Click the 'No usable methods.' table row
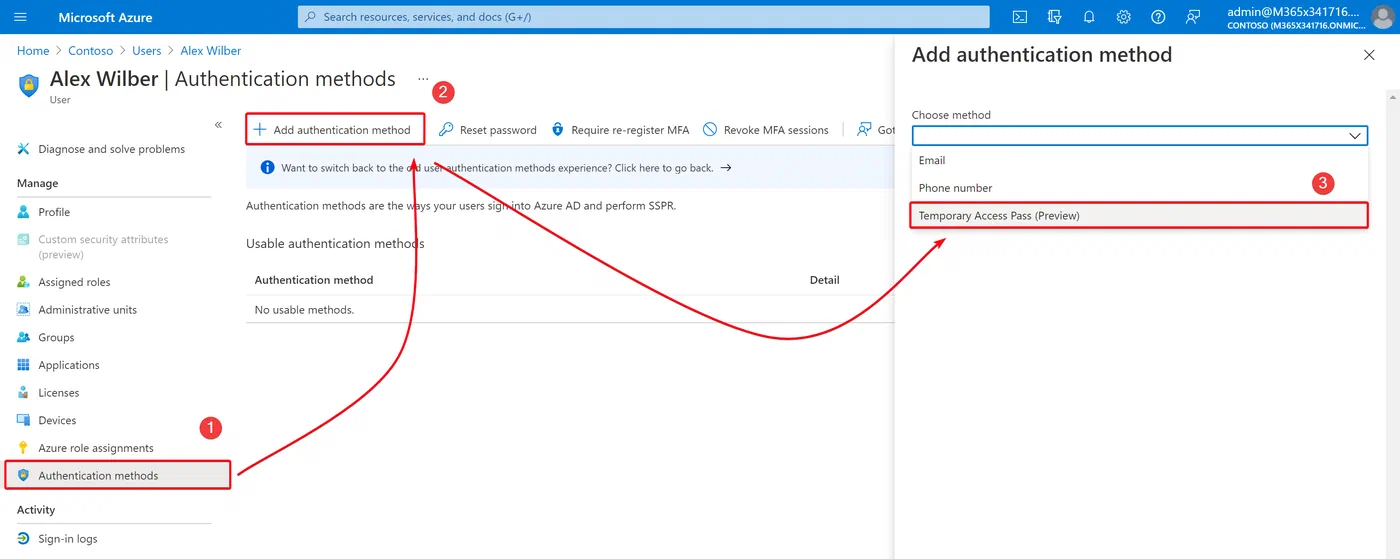1400x559 pixels. (x=570, y=310)
